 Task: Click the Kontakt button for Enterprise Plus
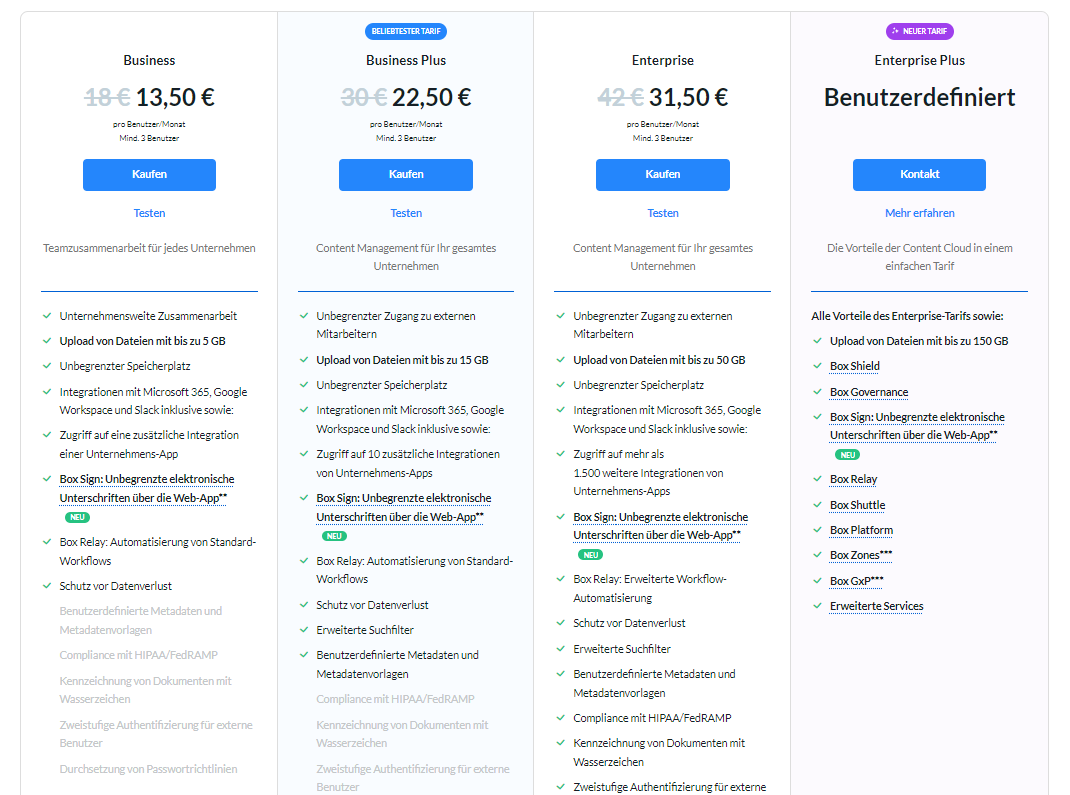pos(919,174)
